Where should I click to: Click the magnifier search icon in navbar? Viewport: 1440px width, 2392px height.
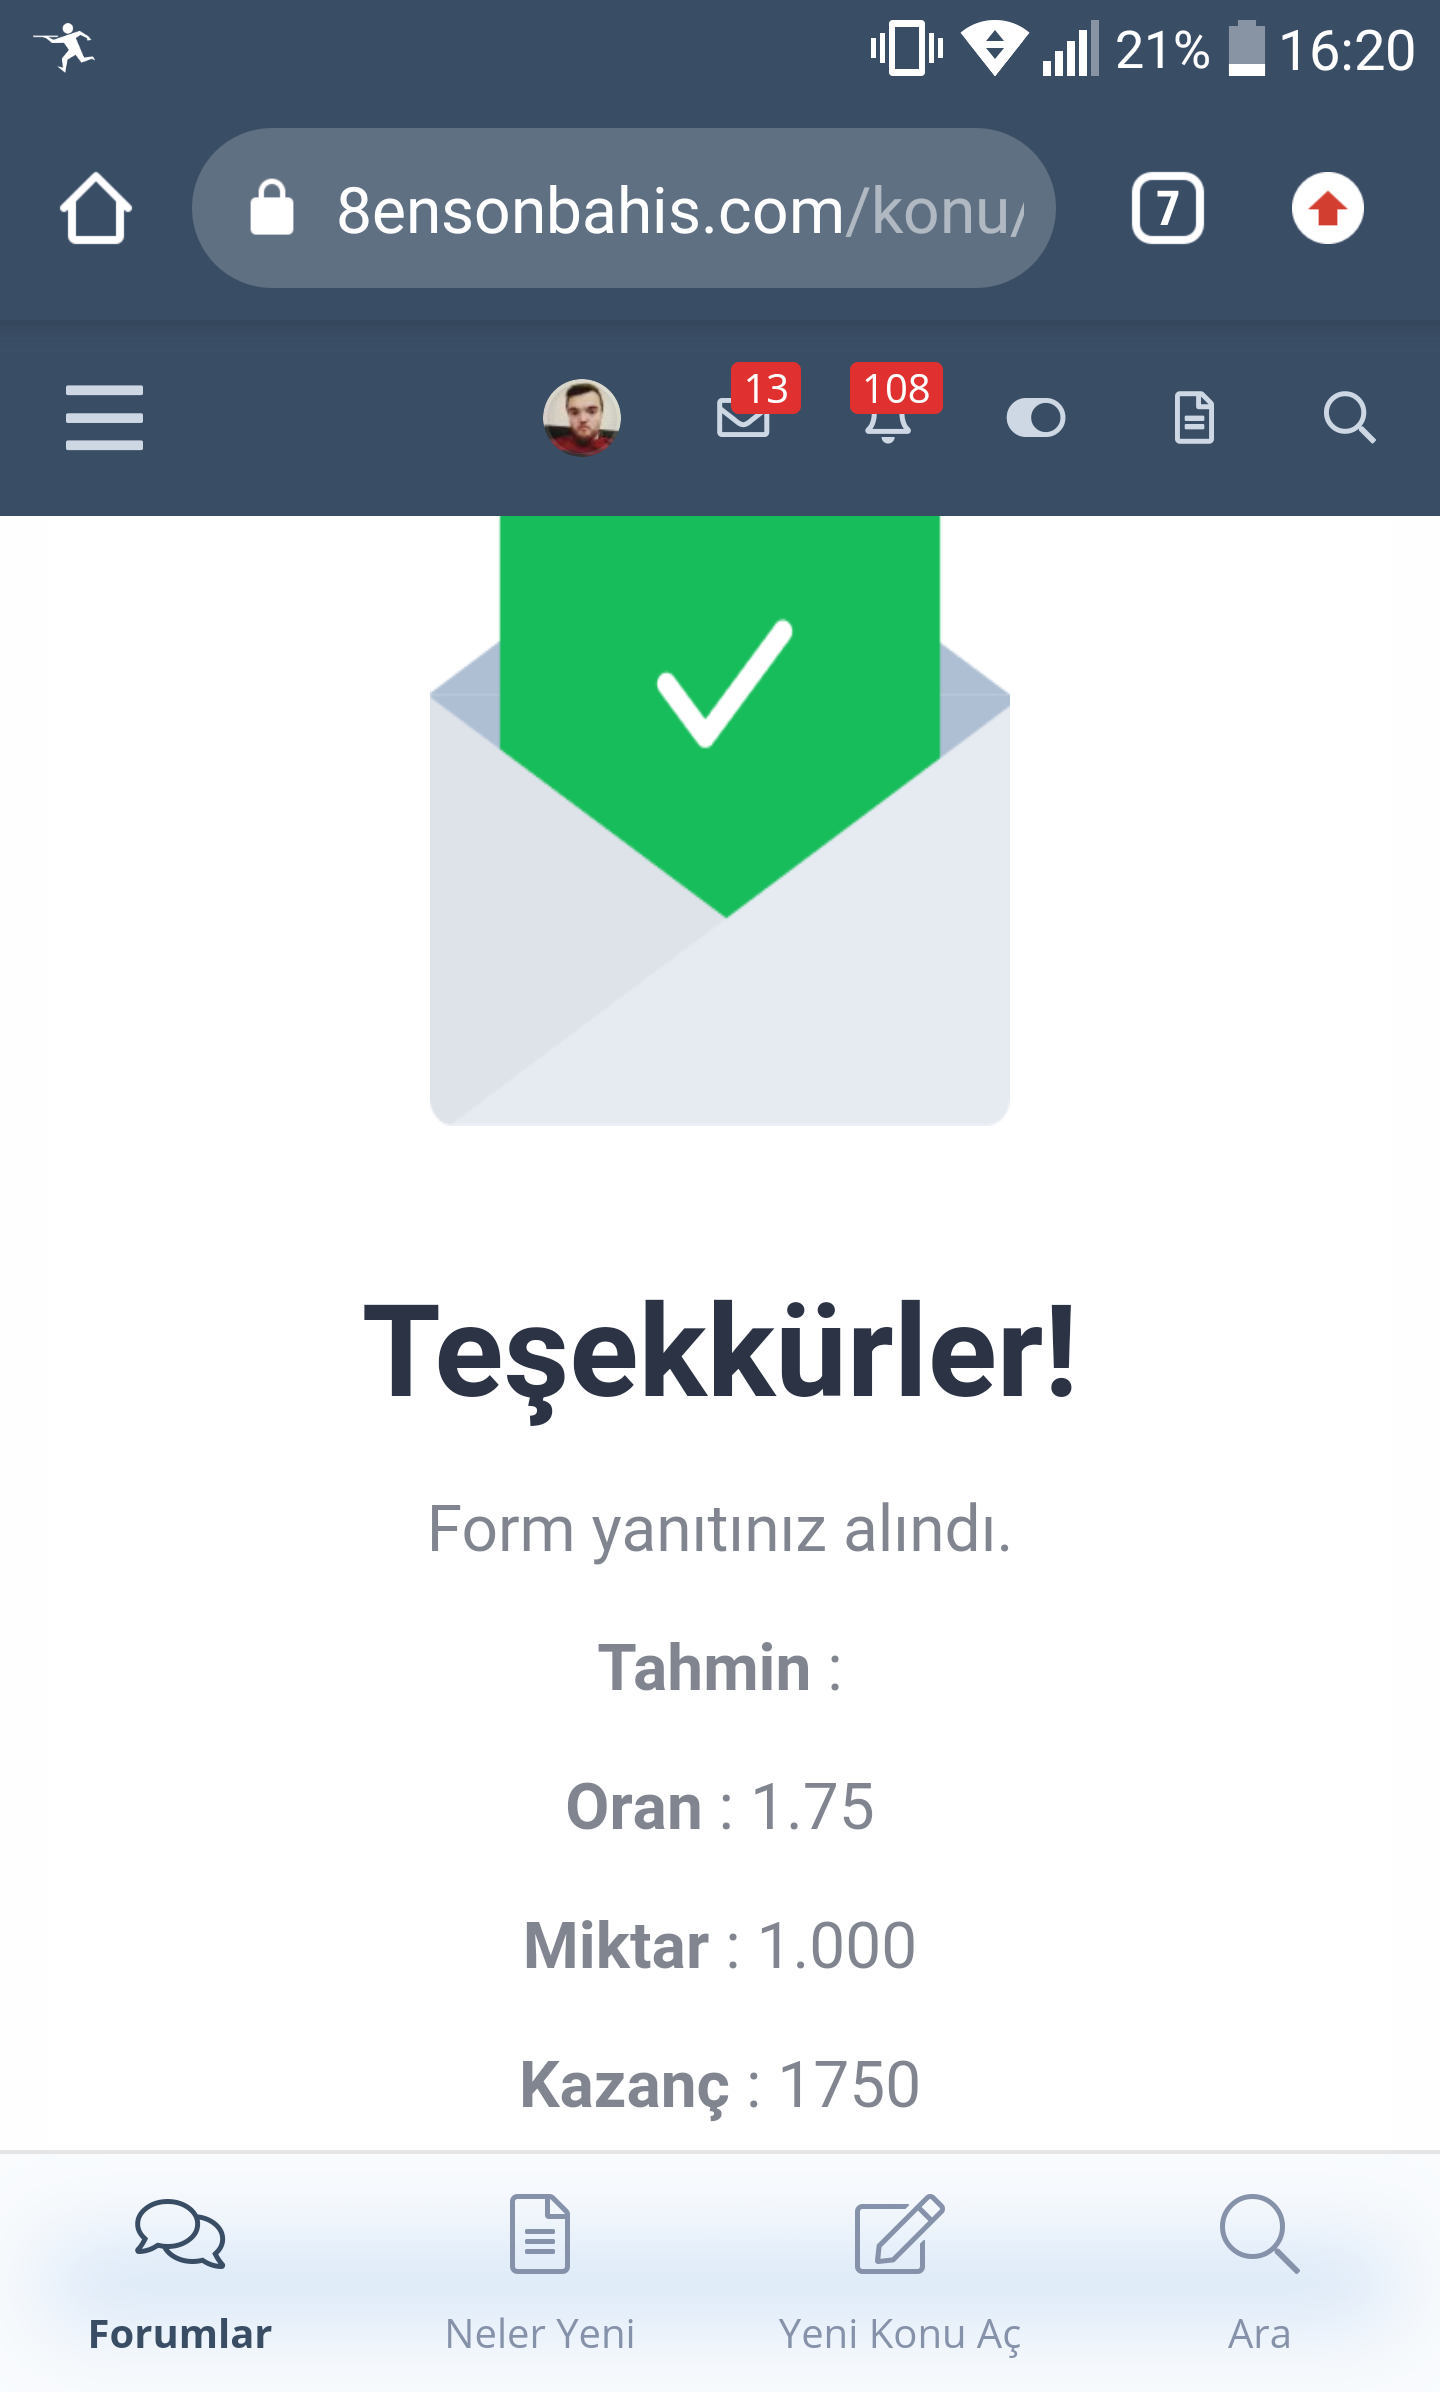pos(1349,417)
